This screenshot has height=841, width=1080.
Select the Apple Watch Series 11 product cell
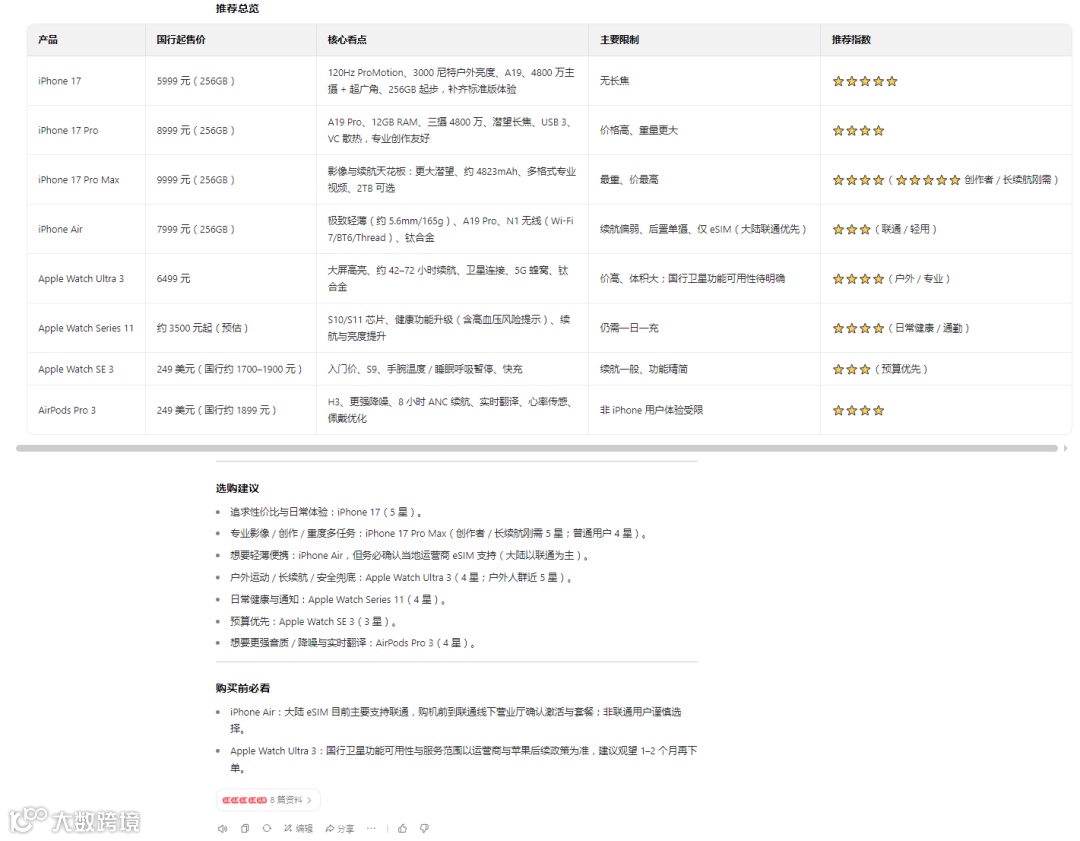(x=85, y=329)
